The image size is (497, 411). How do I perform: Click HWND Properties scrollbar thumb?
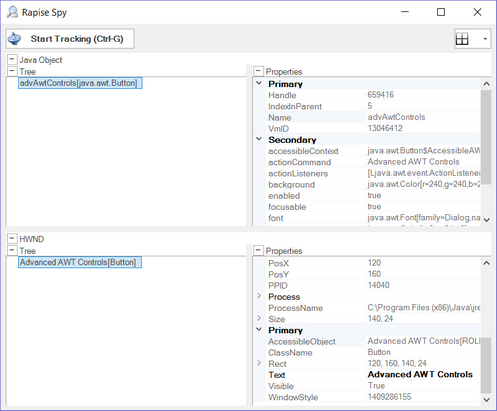tap(486, 365)
